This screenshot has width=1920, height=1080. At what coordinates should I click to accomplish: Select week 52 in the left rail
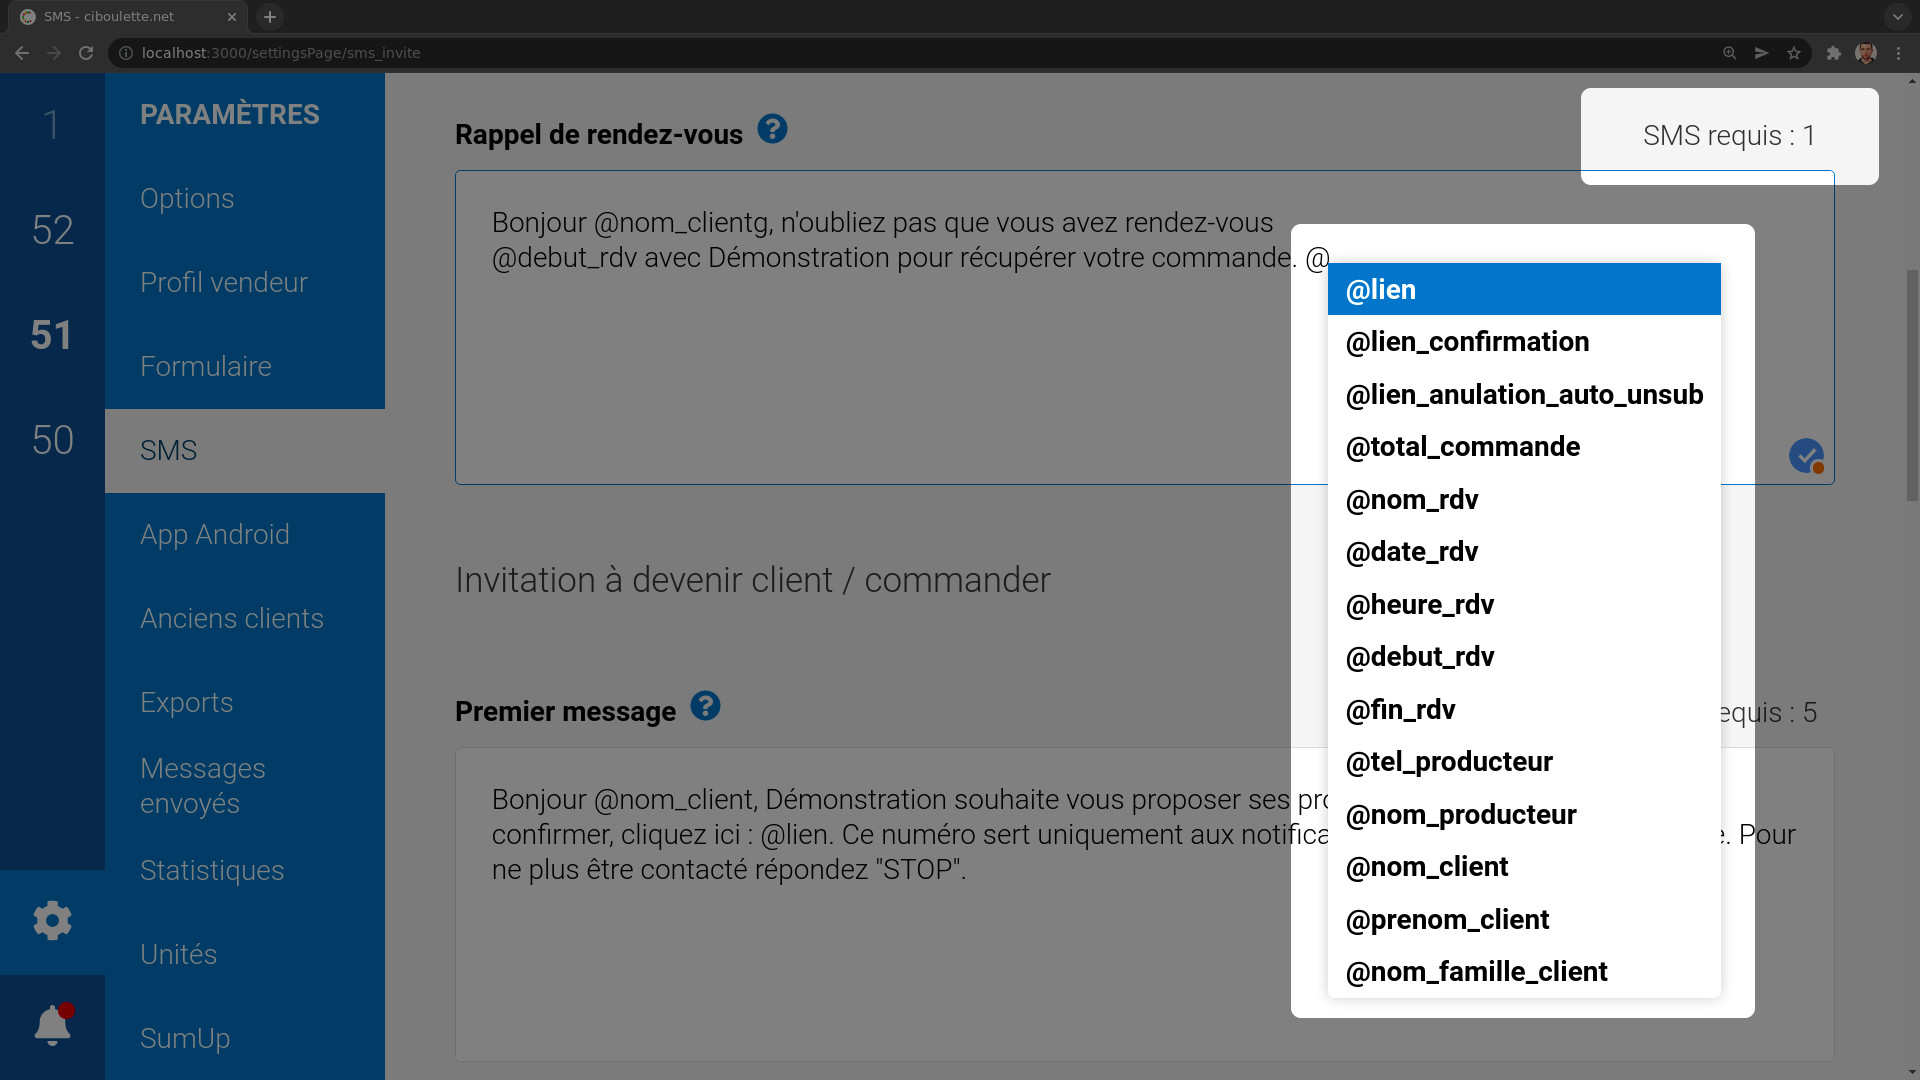(x=52, y=230)
